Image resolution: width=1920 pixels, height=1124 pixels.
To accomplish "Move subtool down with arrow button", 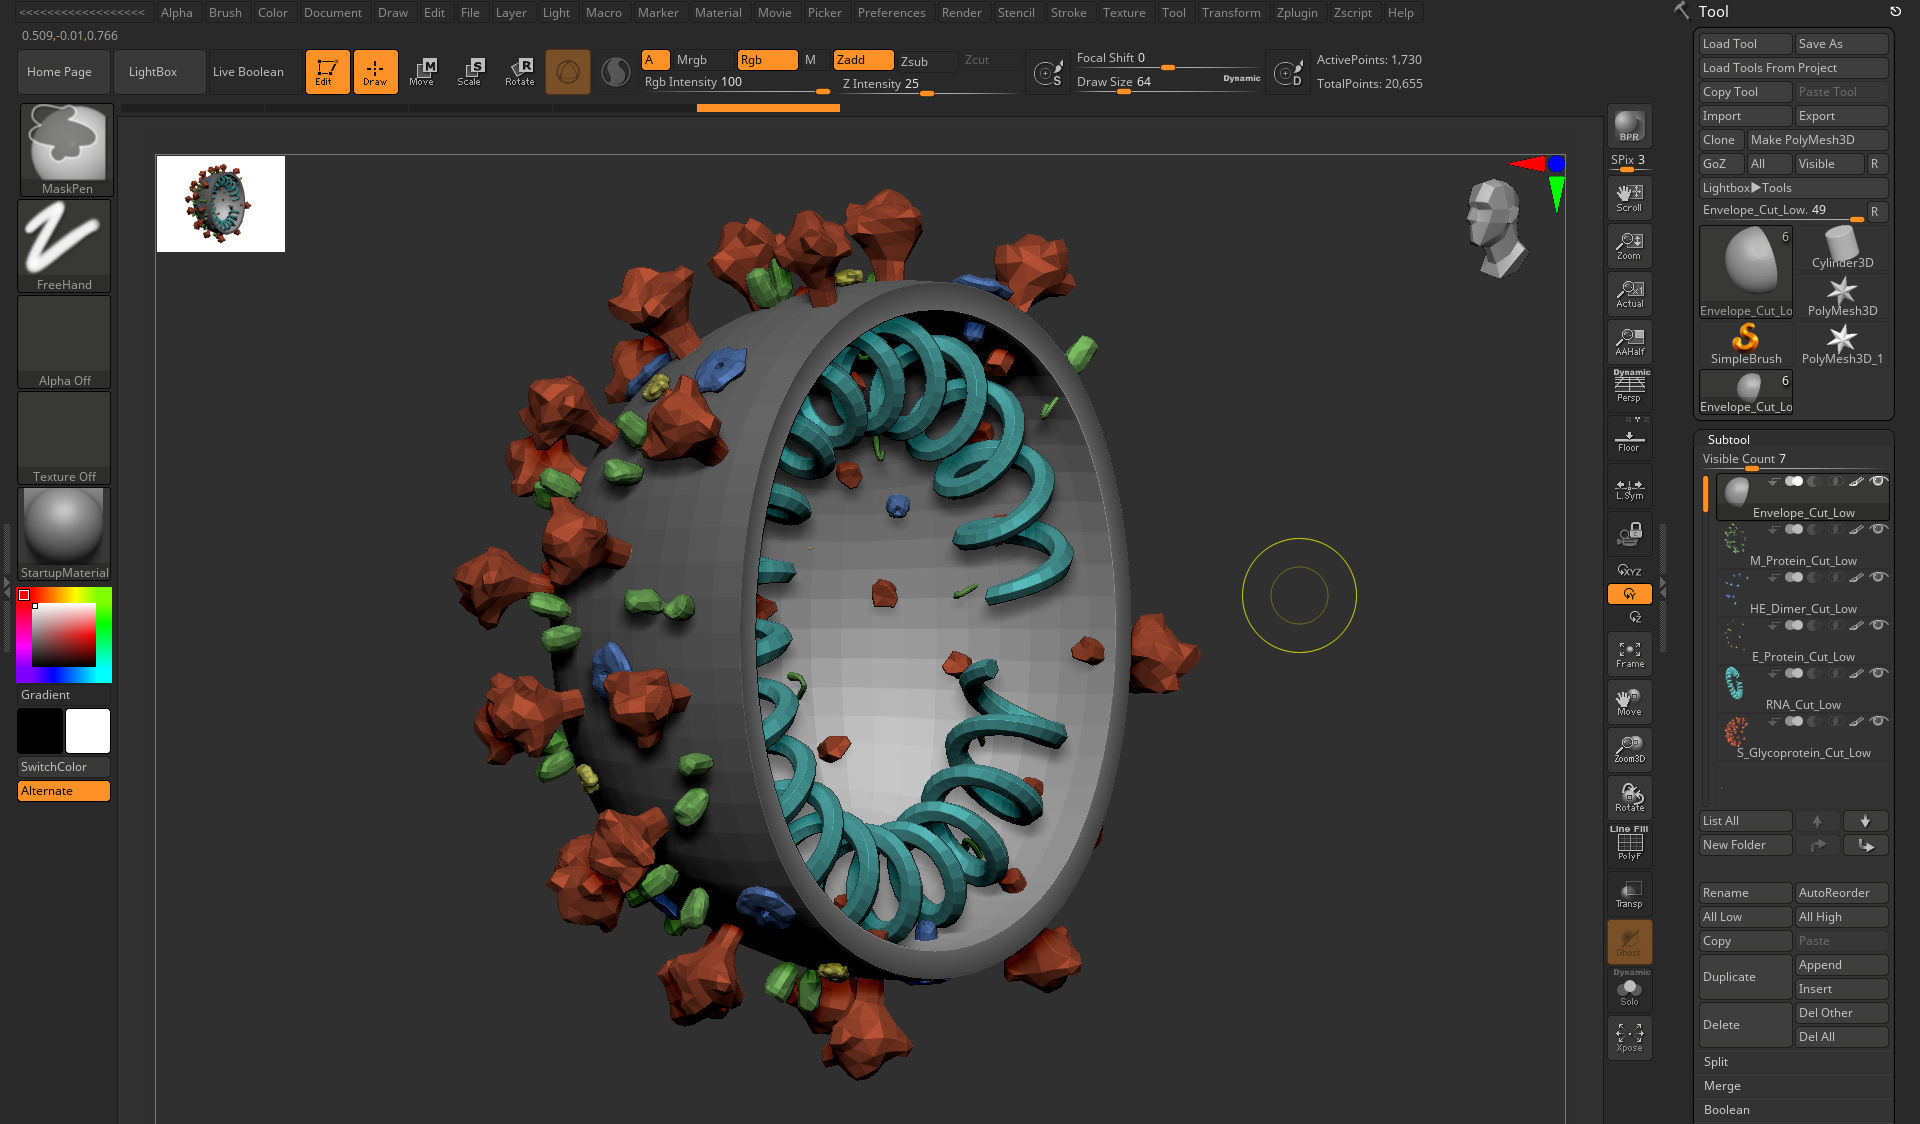I will point(1865,821).
